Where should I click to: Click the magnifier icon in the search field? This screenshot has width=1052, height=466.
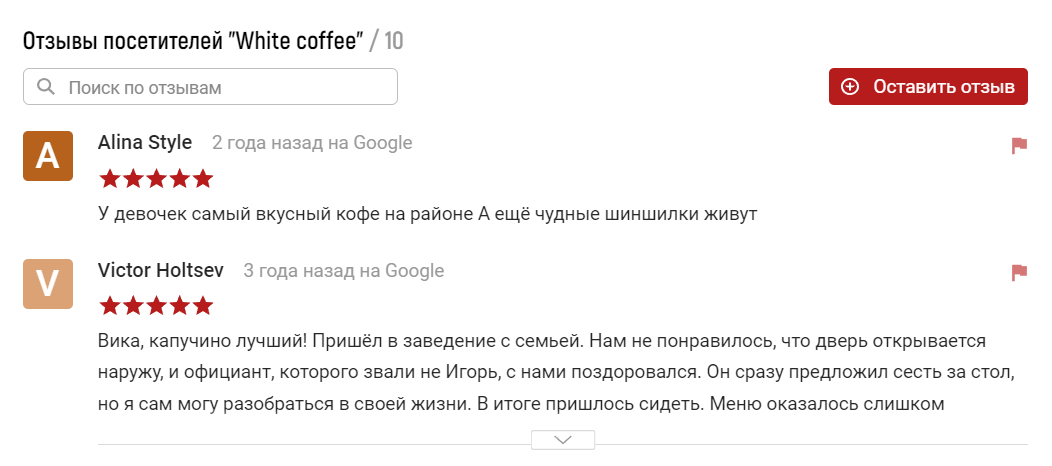pos(45,87)
